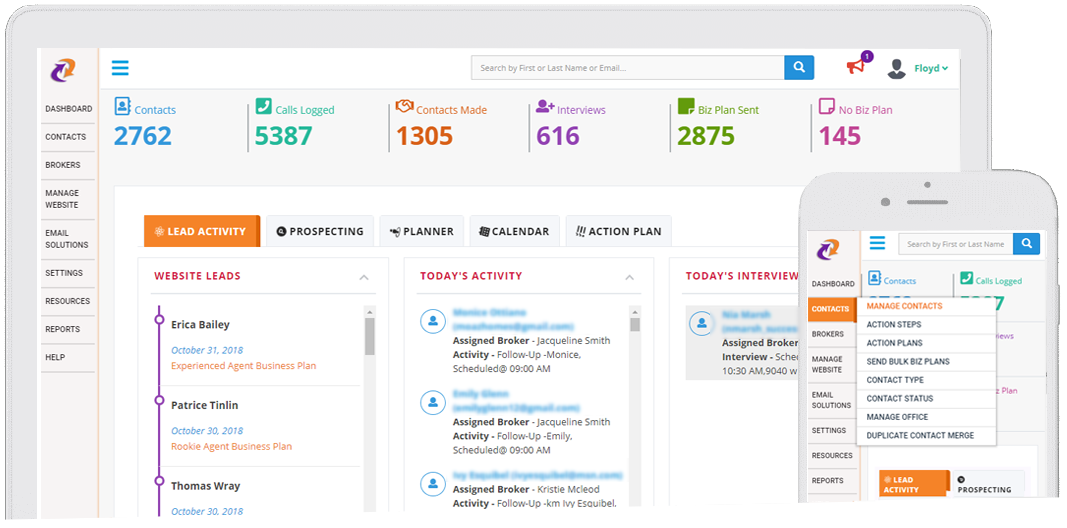Click the hamburger menu icon on desktop dashboard
The image size is (1067, 528).
[120, 68]
